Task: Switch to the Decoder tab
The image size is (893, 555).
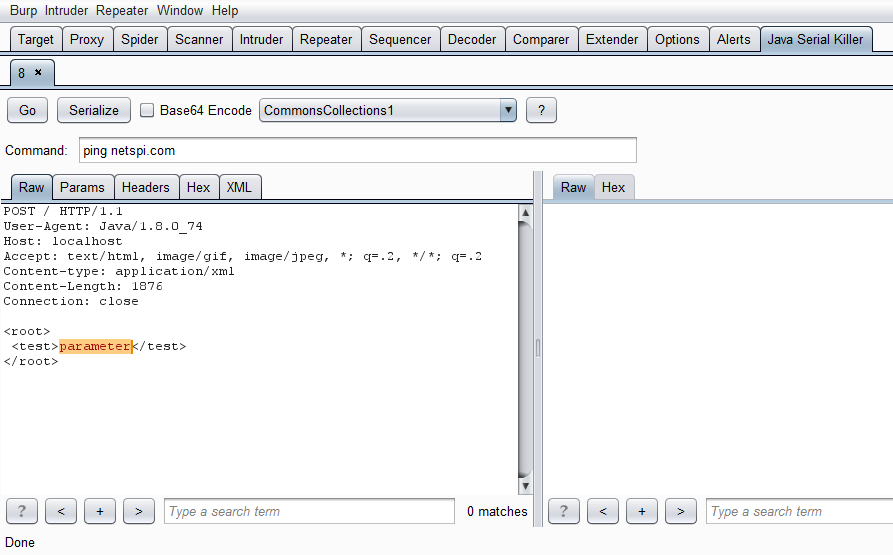Action: click(472, 39)
